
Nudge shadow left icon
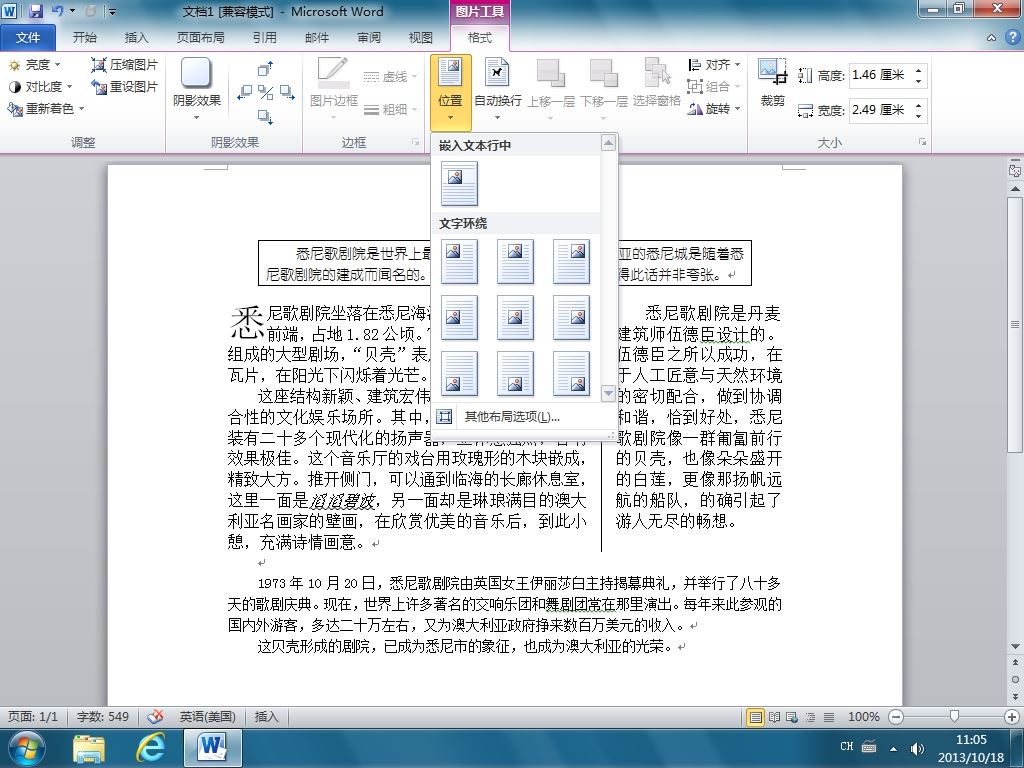tap(245, 92)
